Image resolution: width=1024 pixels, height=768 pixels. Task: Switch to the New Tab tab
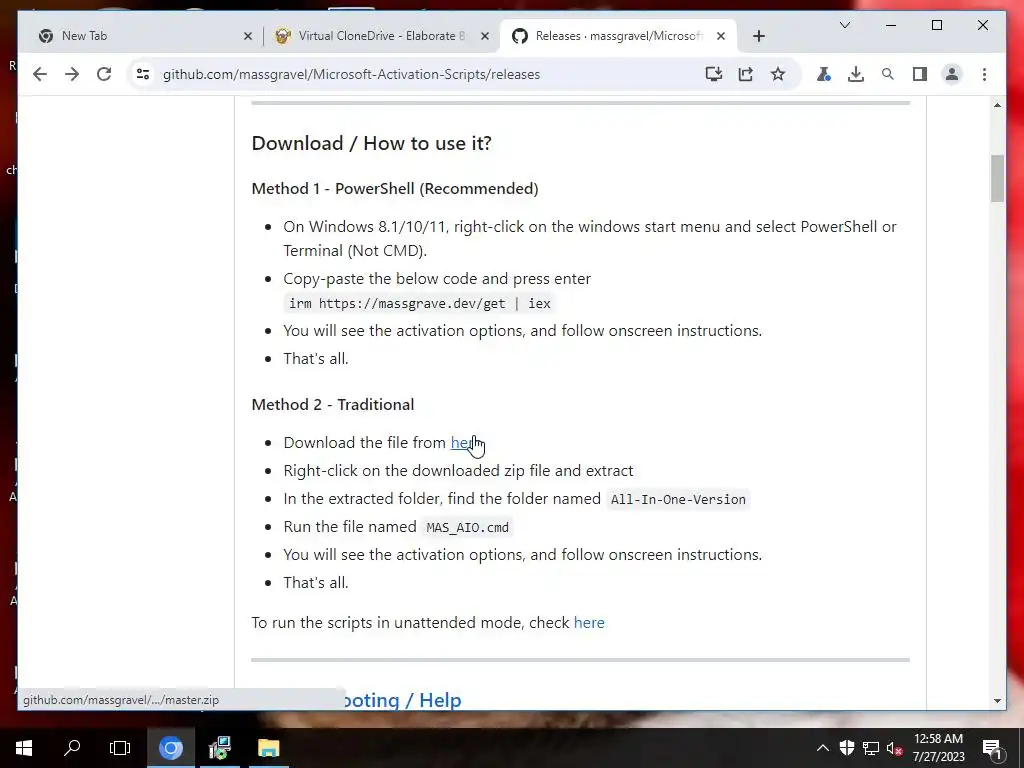coord(140,36)
